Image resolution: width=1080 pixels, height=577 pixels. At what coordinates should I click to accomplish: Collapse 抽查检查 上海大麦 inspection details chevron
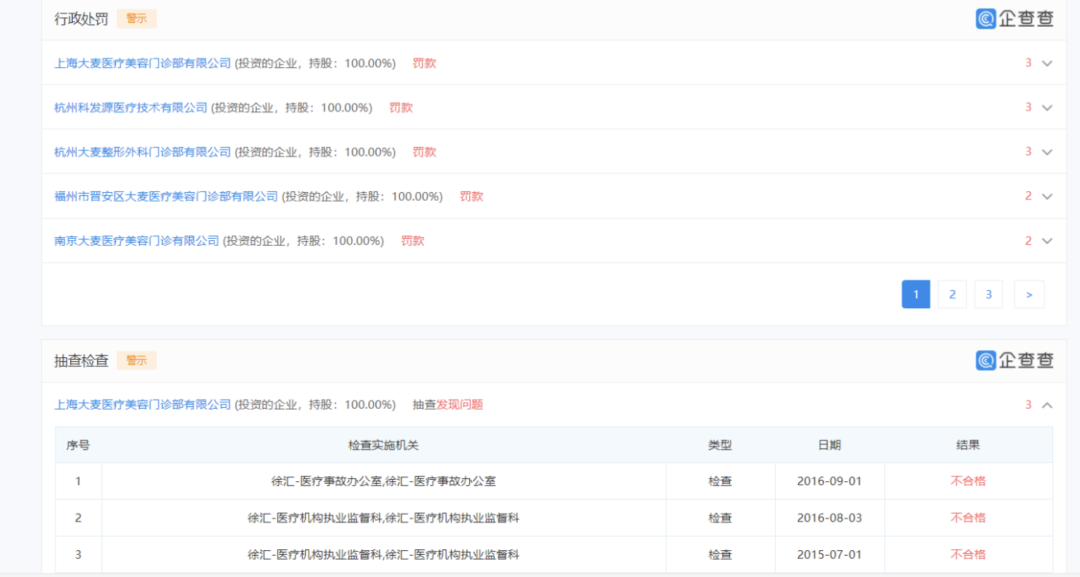tap(1047, 405)
